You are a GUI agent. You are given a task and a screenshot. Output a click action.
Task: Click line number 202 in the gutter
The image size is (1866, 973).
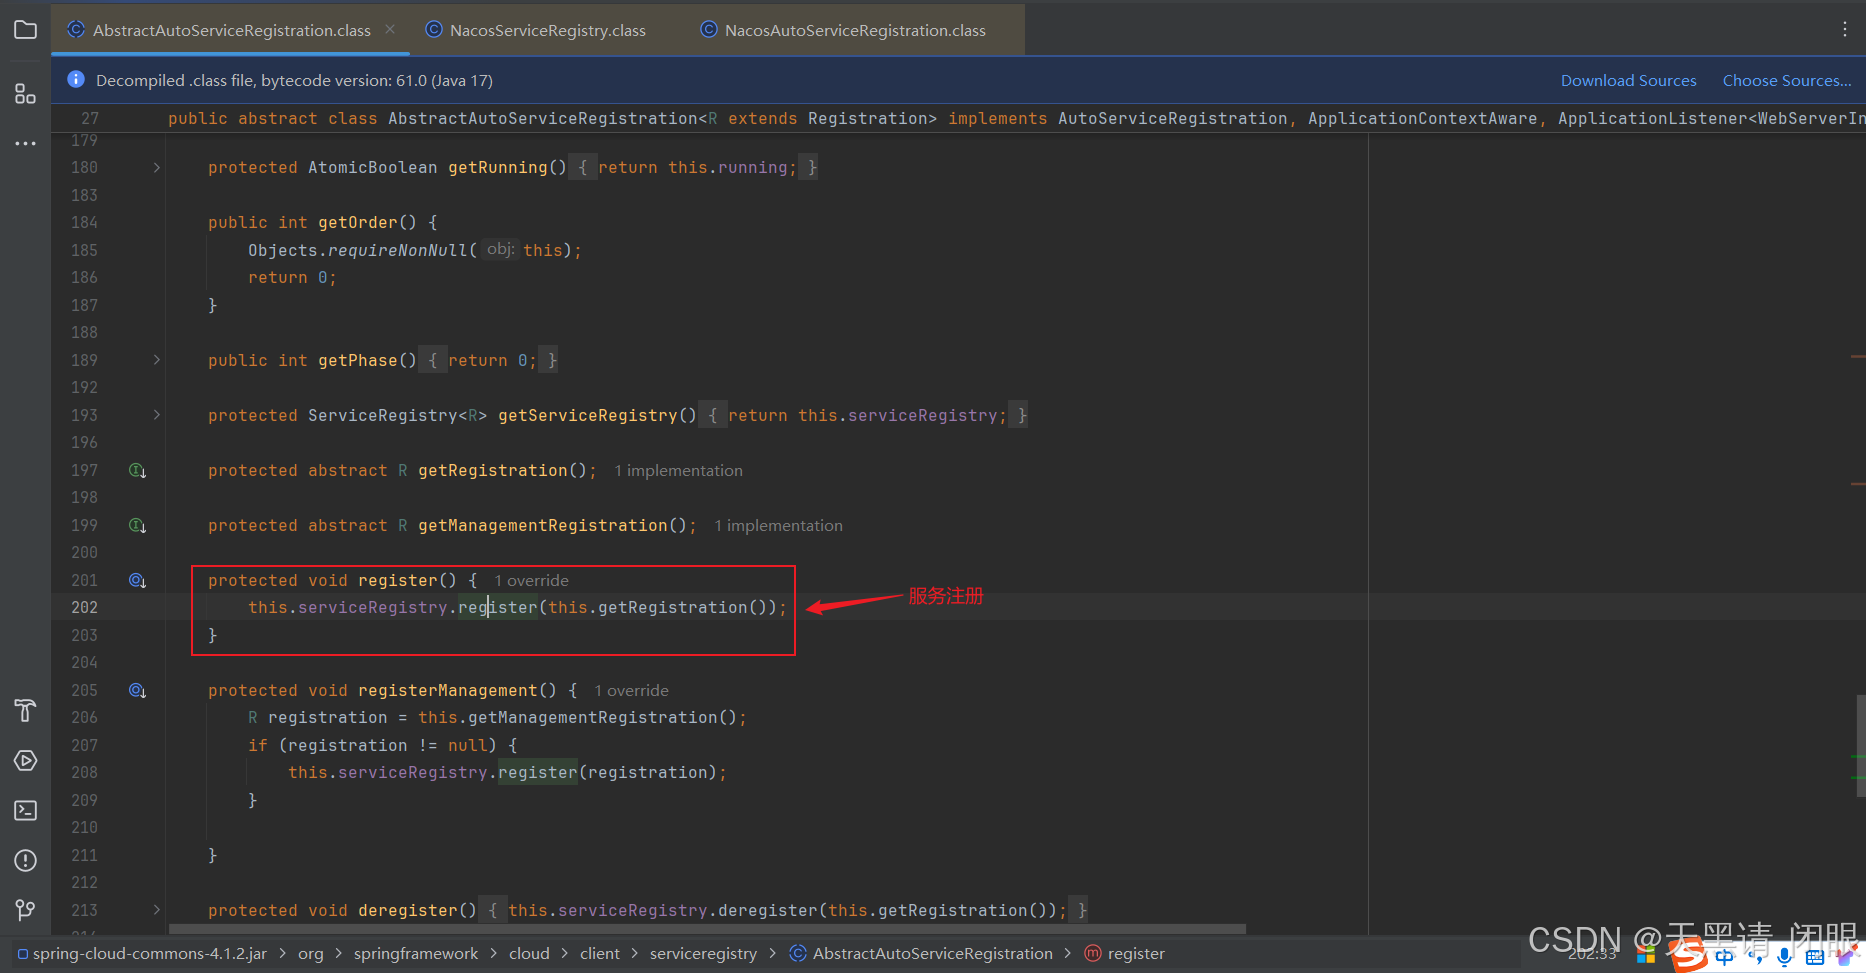pyautogui.click(x=84, y=607)
